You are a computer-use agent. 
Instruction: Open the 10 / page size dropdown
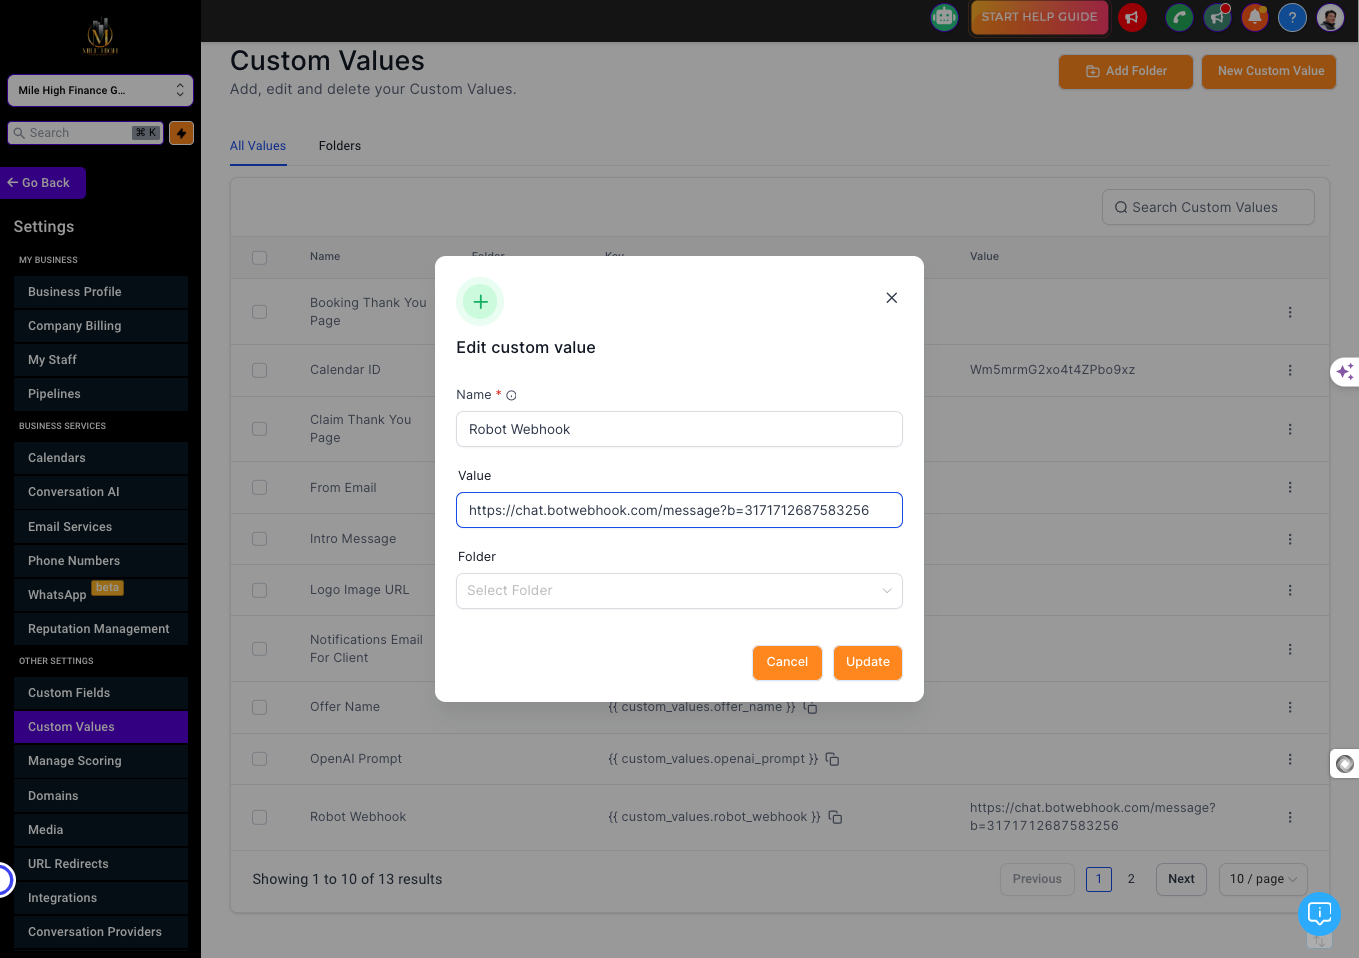(x=1263, y=879)
